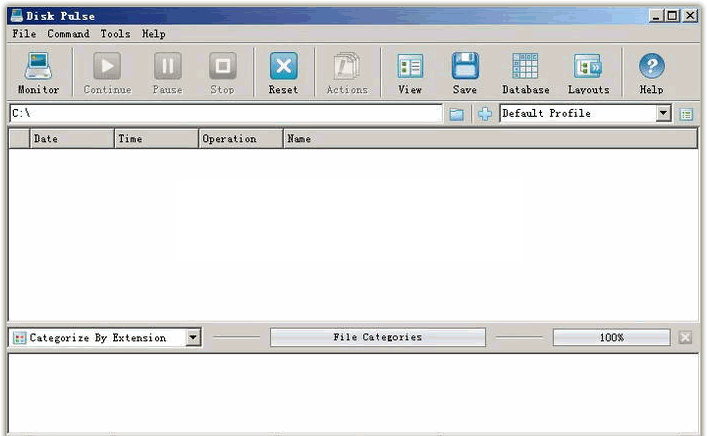The width and height of the screenshot is (707, 436).
Task: Click the blank first column header
Action: pos(19,139)
